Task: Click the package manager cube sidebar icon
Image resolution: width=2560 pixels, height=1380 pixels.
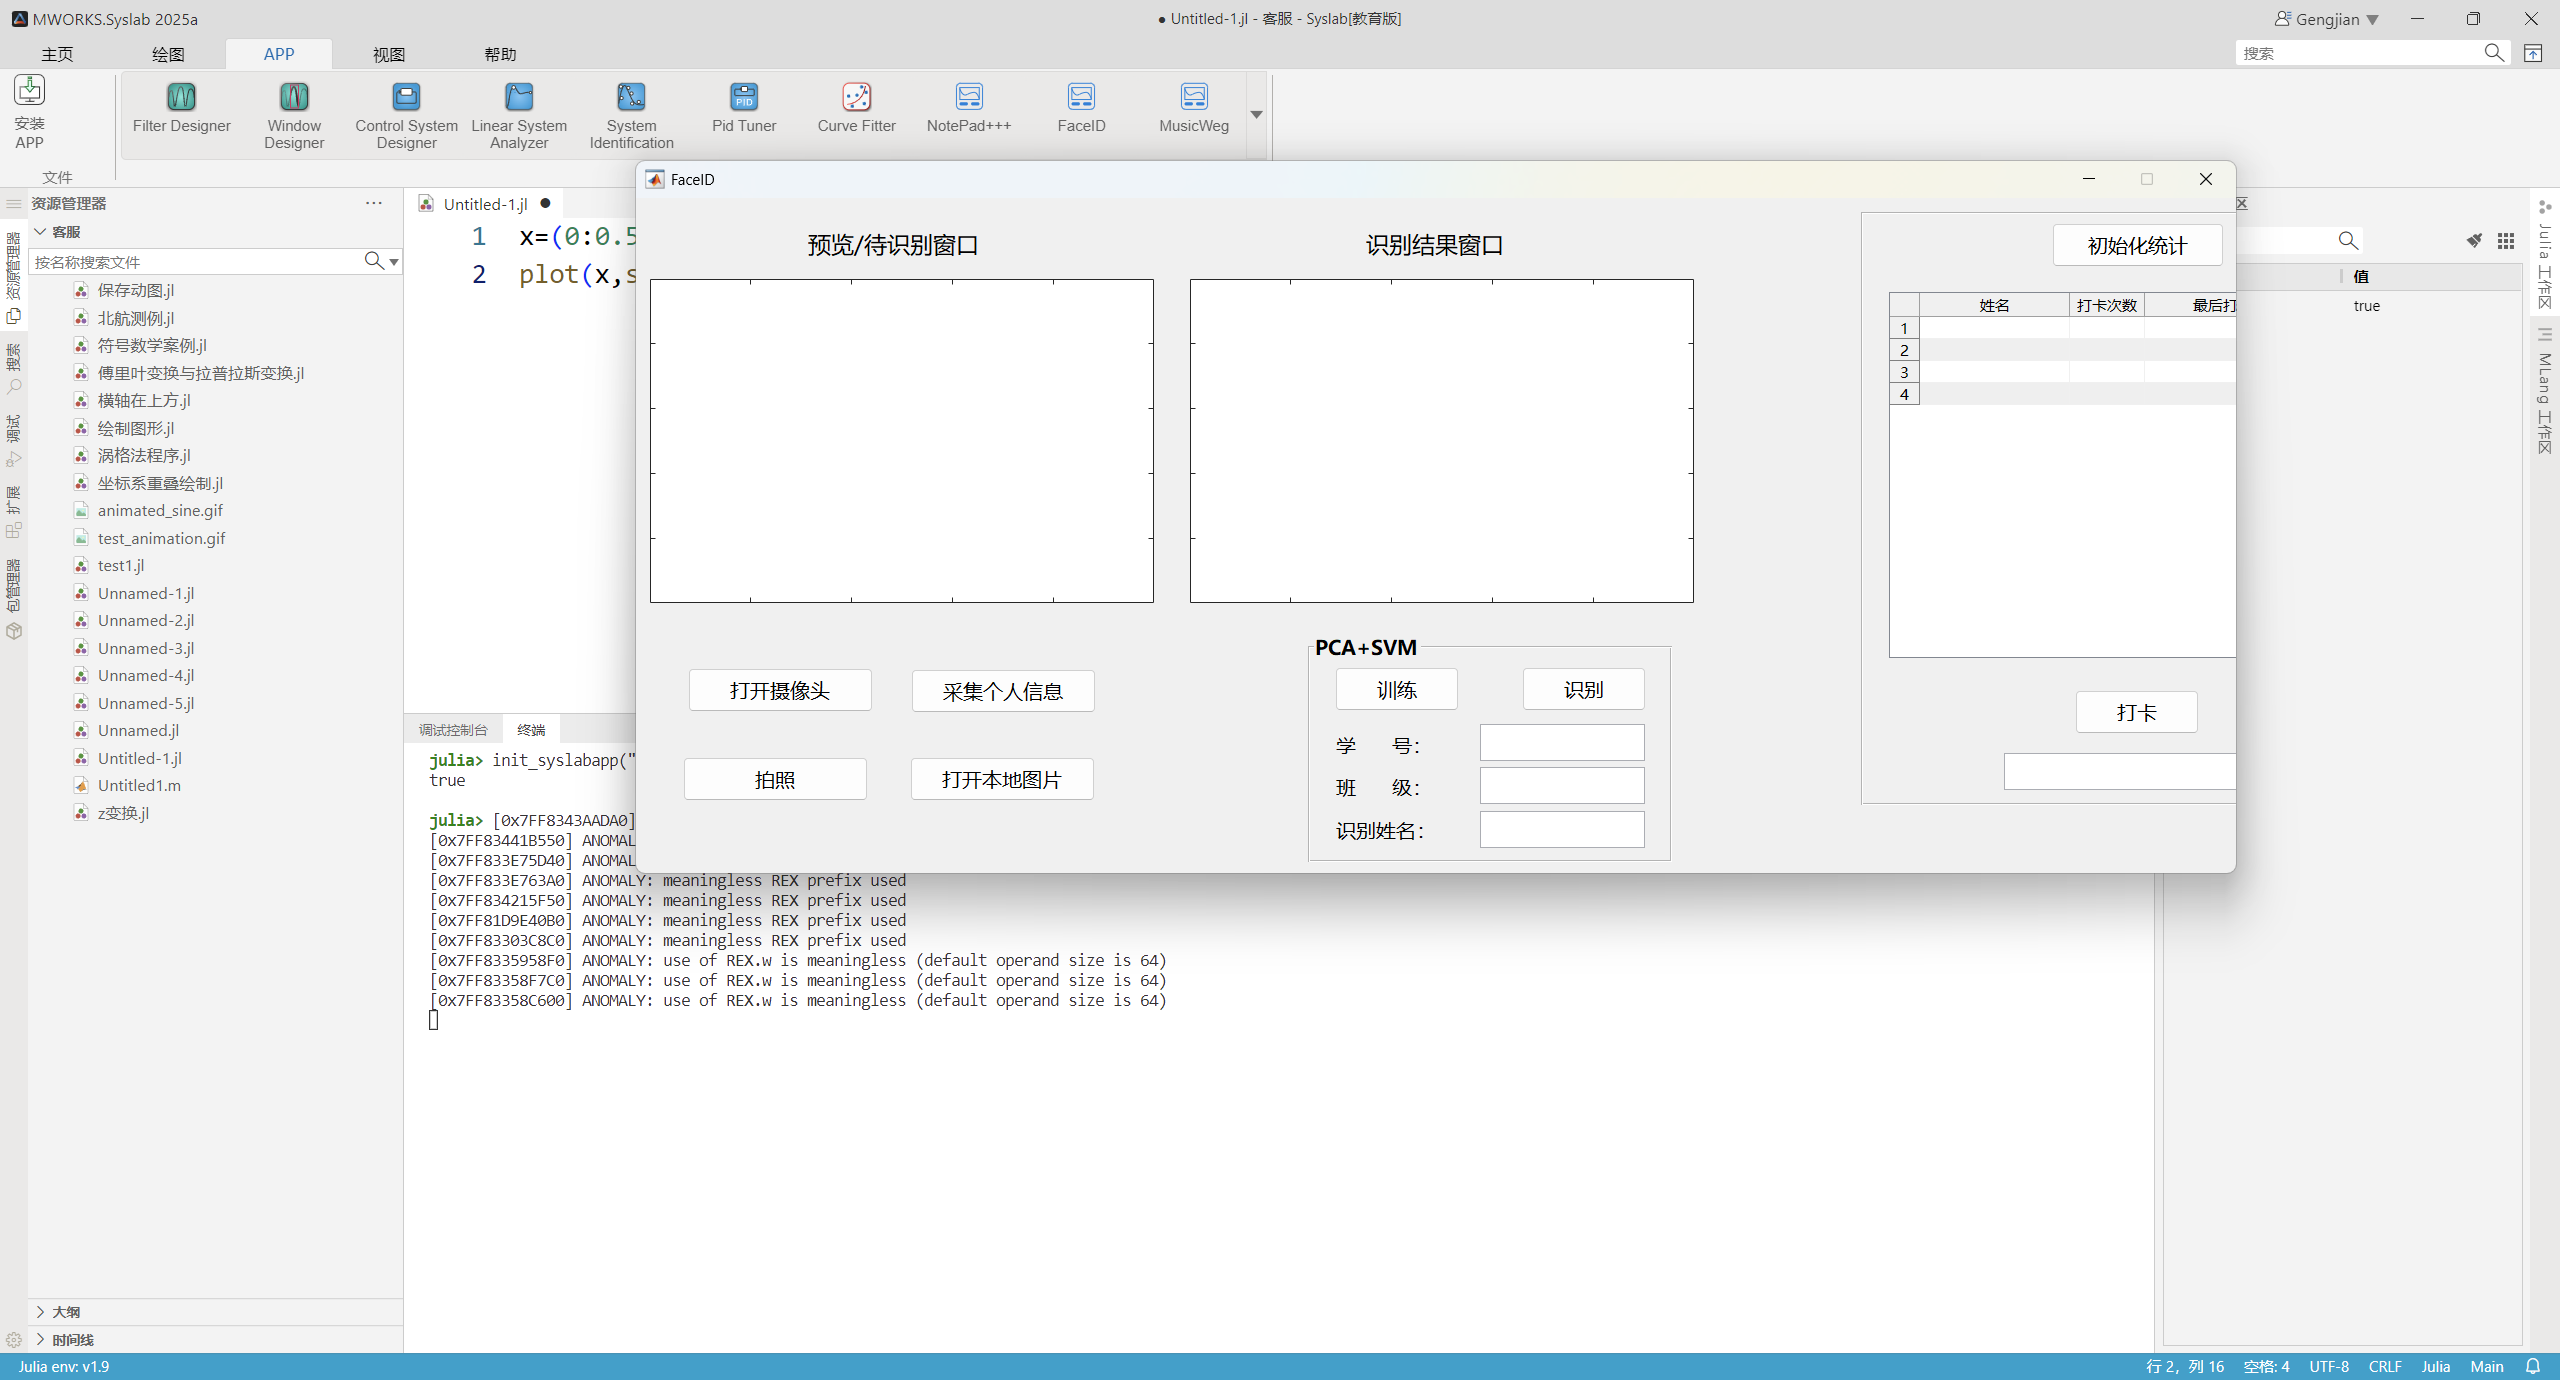Action: (x=14, y=631)
